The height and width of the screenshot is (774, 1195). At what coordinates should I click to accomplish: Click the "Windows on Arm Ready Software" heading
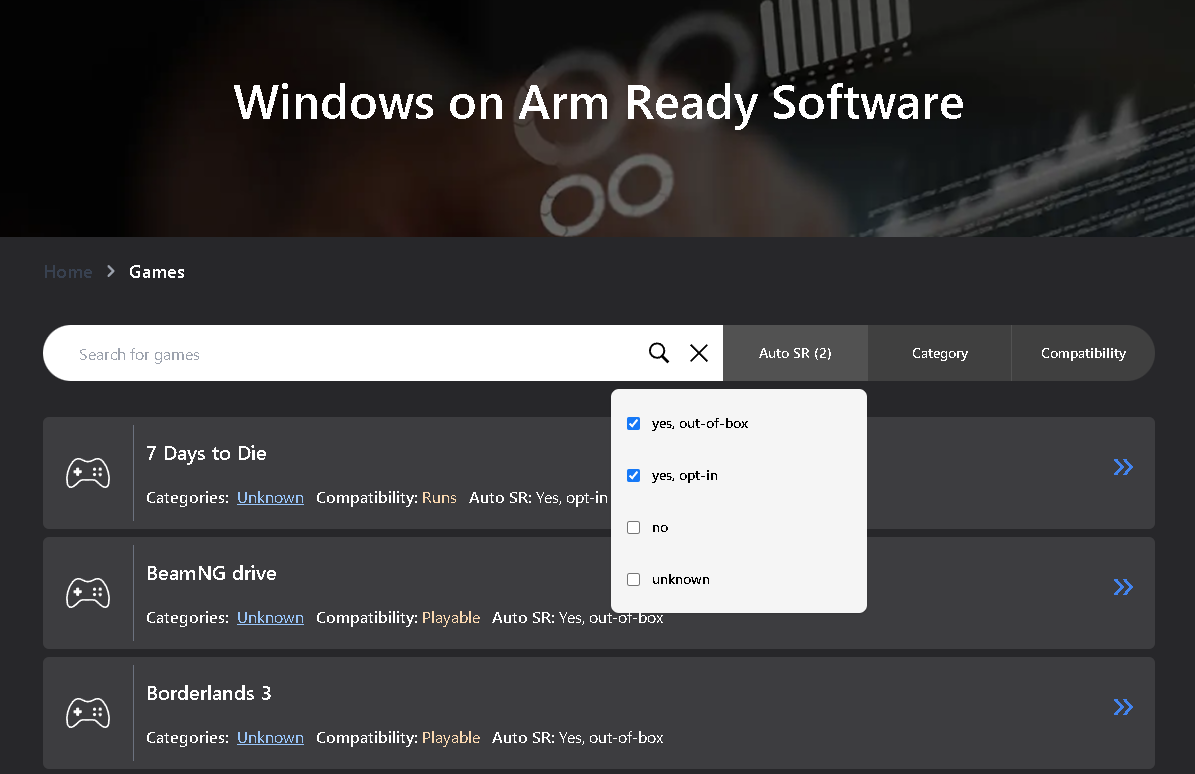(x=598, y=103)
